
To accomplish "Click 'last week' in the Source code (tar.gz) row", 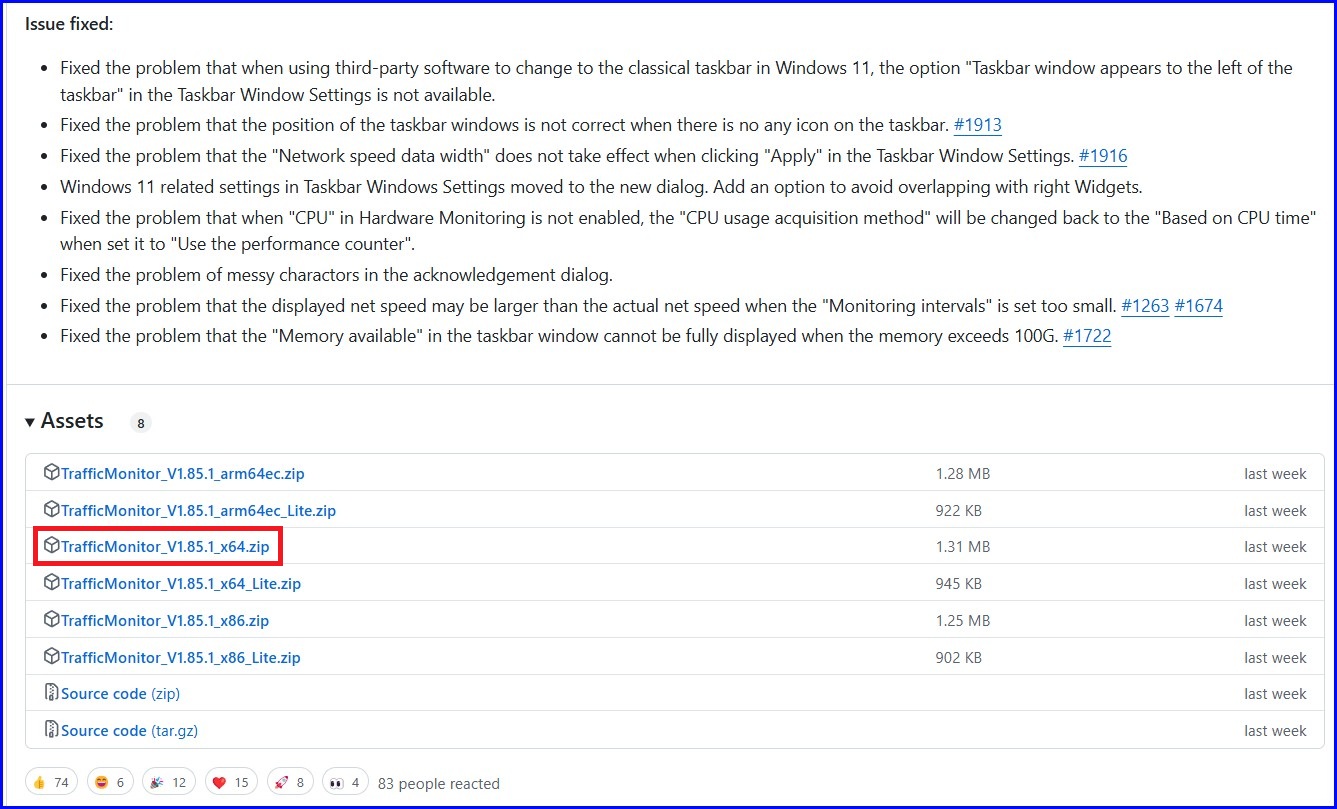I will tap(1275, 731).
